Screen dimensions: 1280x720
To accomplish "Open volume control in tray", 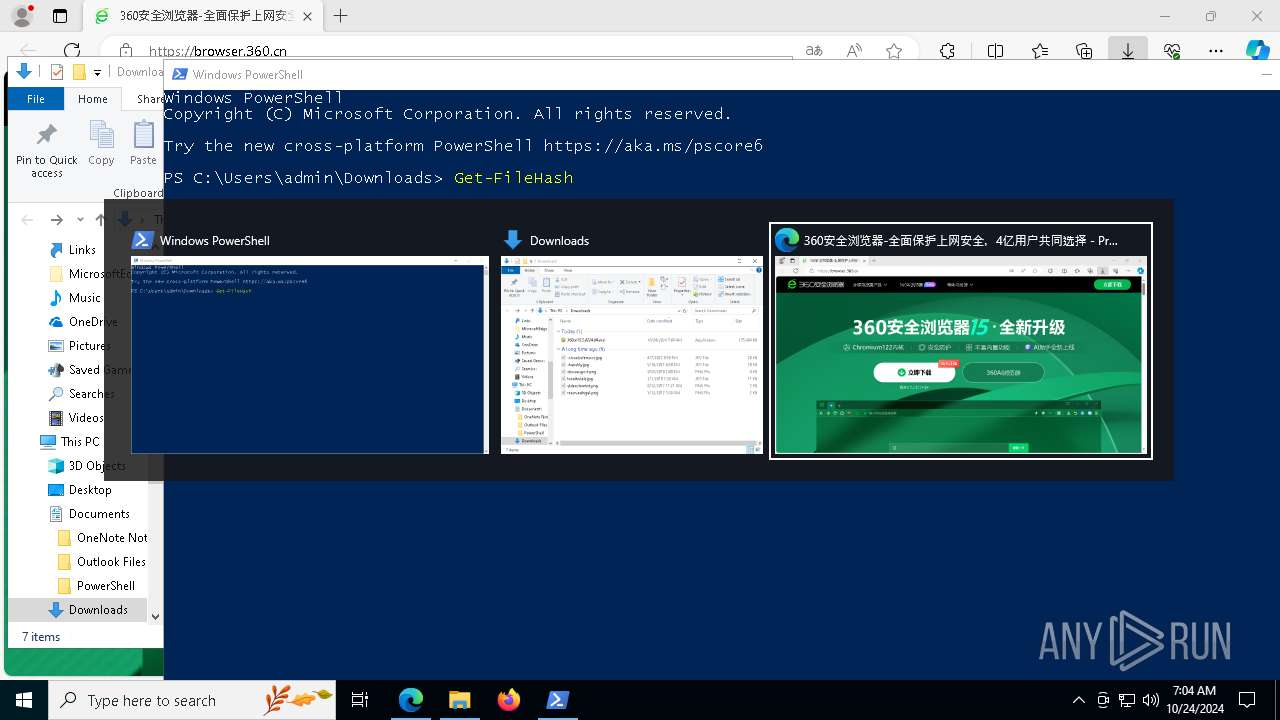I will tap(1150, 700).
